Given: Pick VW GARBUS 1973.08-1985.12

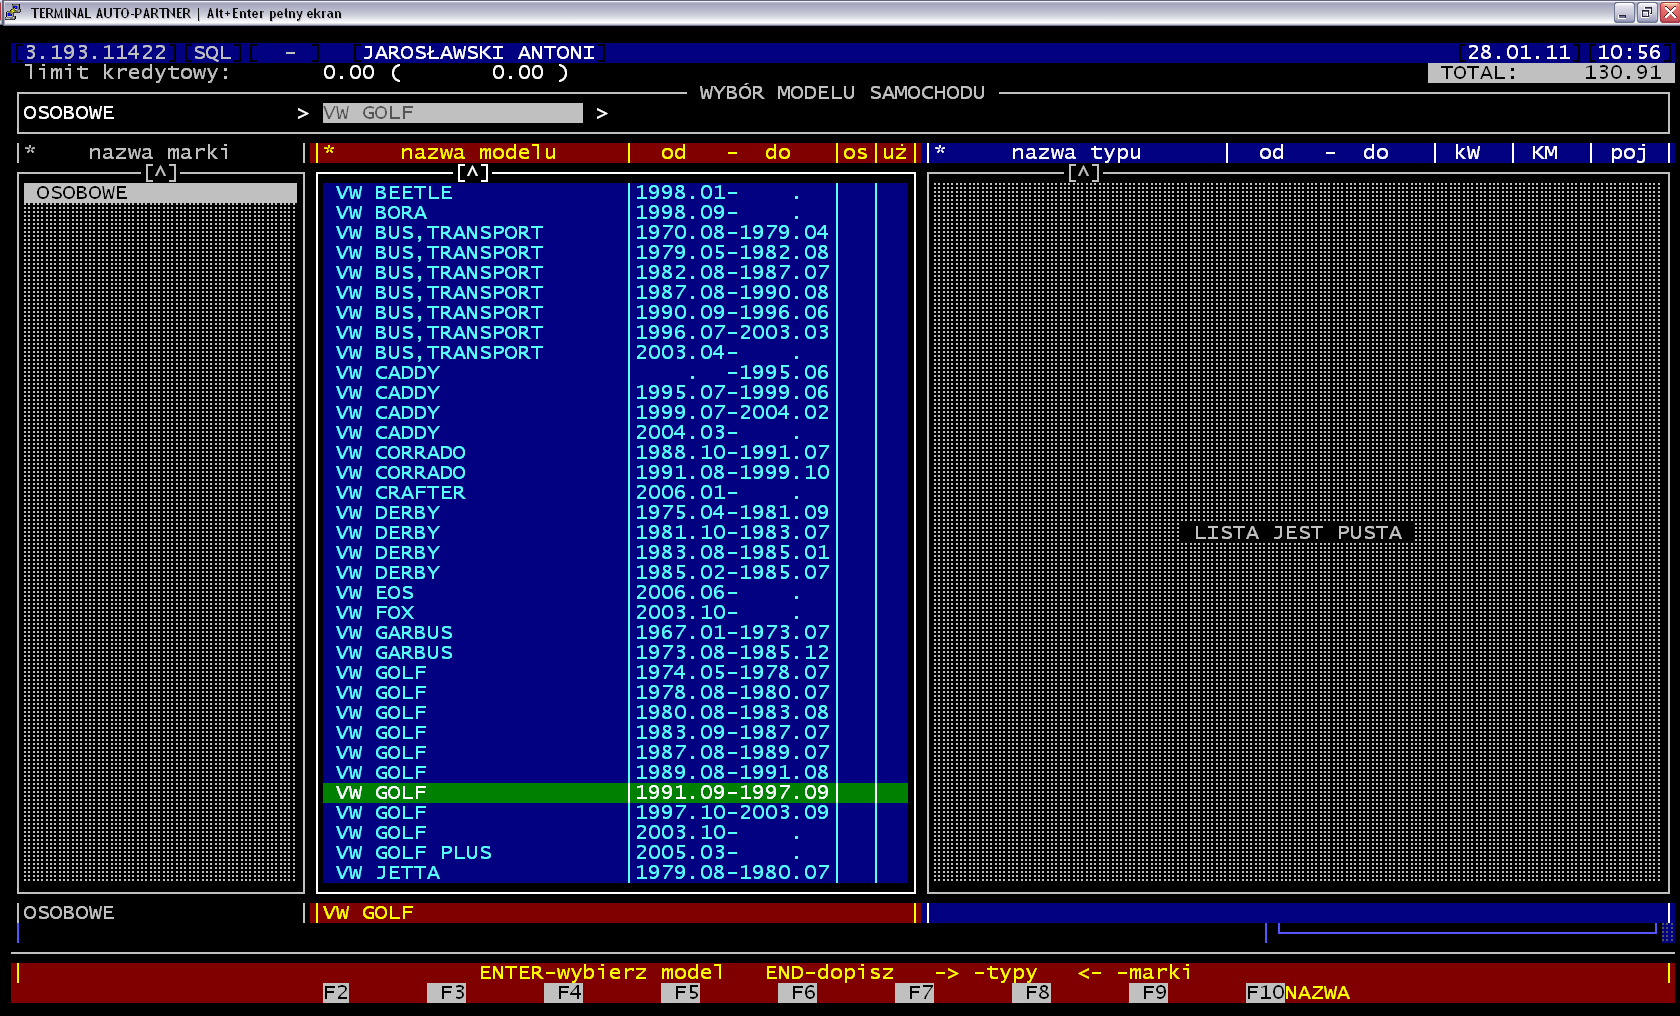Looking at the screenshot, I should tap(615, 653).
